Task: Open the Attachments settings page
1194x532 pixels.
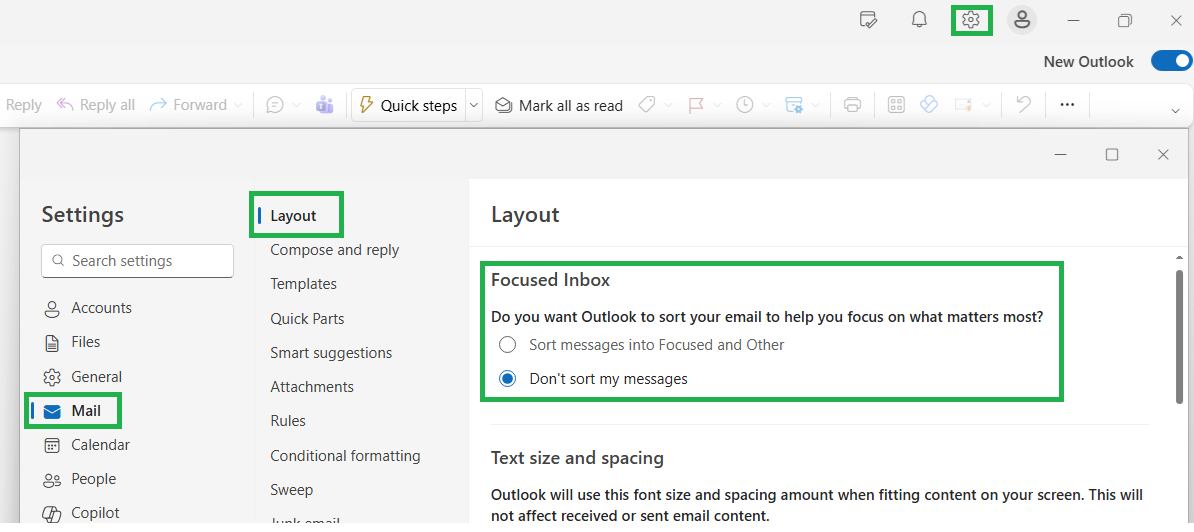Action: pos(312,387)
